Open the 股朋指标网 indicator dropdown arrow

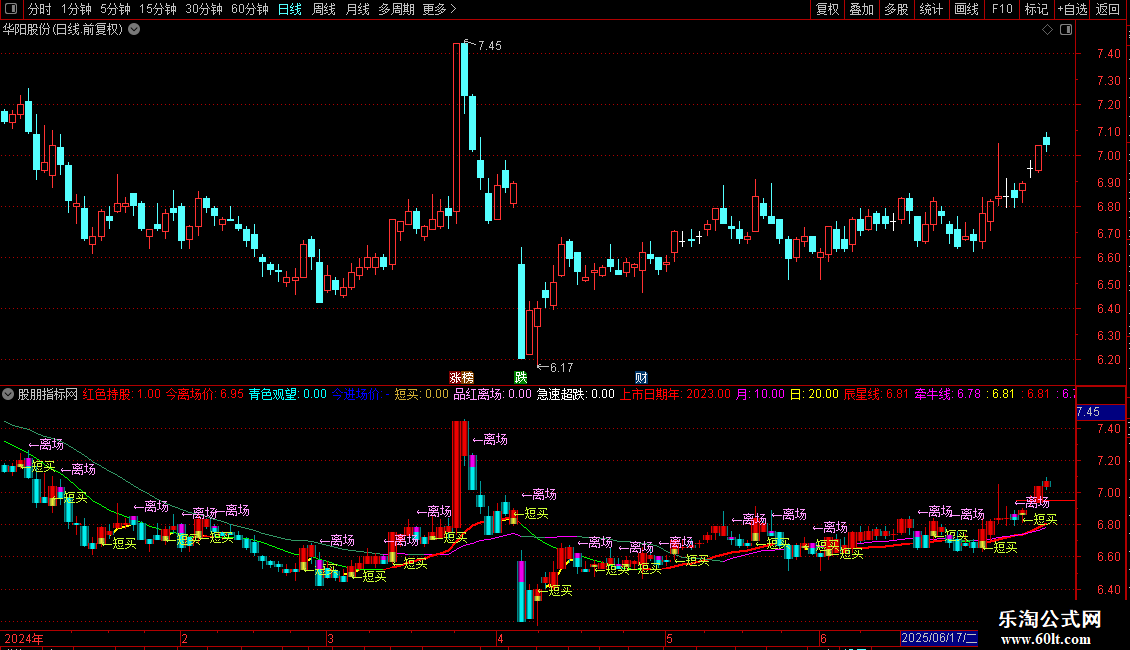8,394
